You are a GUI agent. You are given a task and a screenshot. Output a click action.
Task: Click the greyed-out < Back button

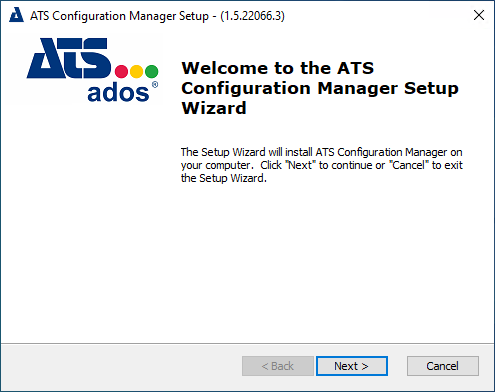pyautogui.click(x=278, y=366)
